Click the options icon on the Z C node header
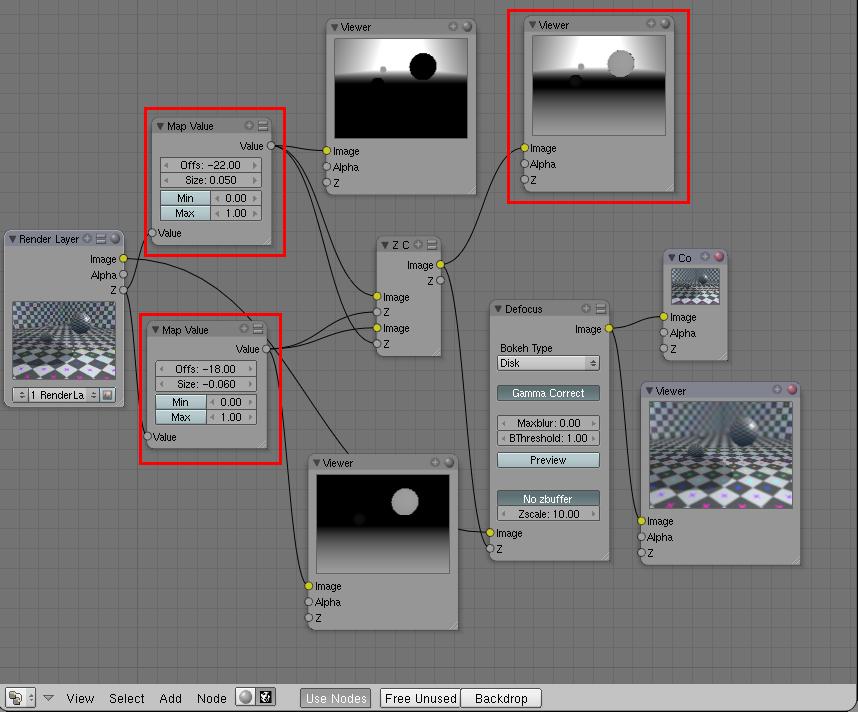This screenshot has width=858, height=712. tap(432, 244)
